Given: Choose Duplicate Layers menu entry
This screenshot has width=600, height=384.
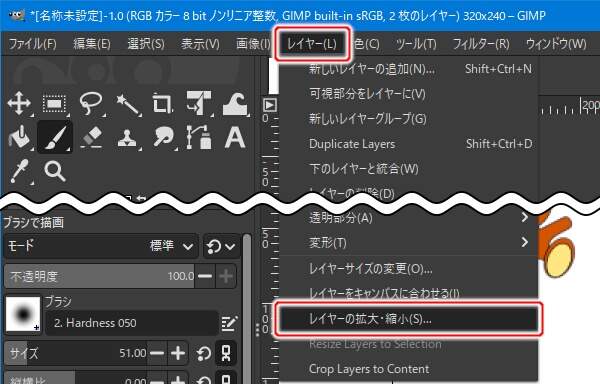Looking at the screenshot, I should click(x=409, y=144).
